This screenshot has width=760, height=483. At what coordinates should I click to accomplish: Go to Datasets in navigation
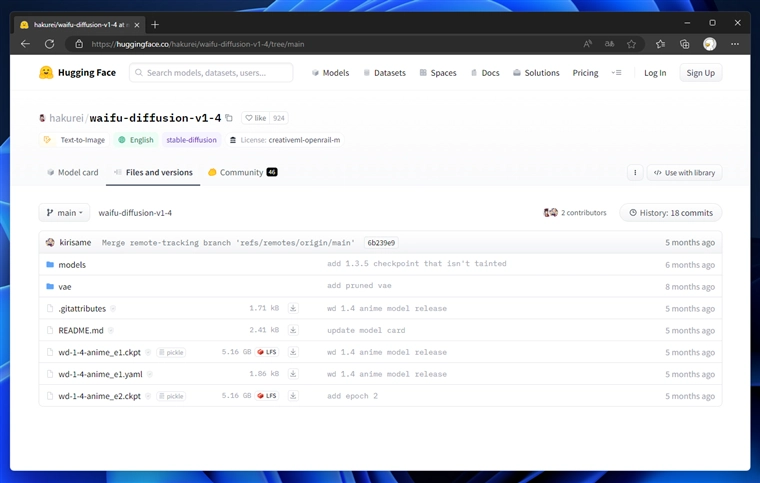(385, 73)
